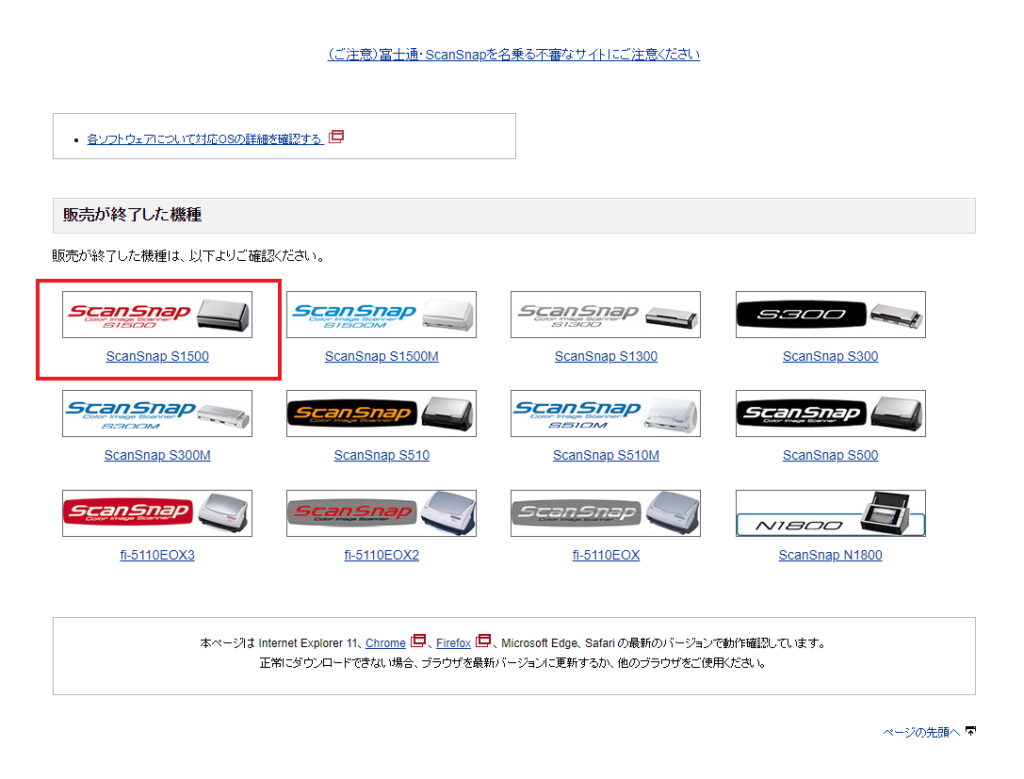Screen dimensions: 1024x779
Task: Open the fi-5110EOX text link
Action: tap(606, 555)
